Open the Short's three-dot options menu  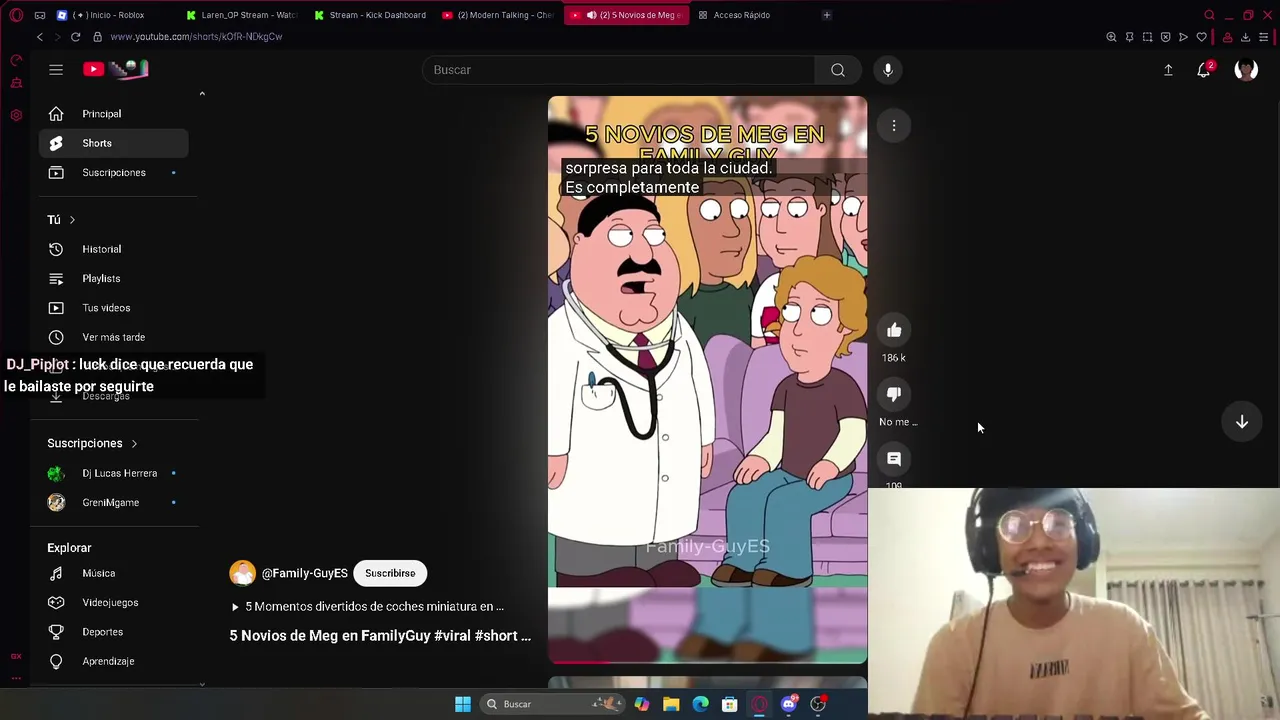[894, 125]
